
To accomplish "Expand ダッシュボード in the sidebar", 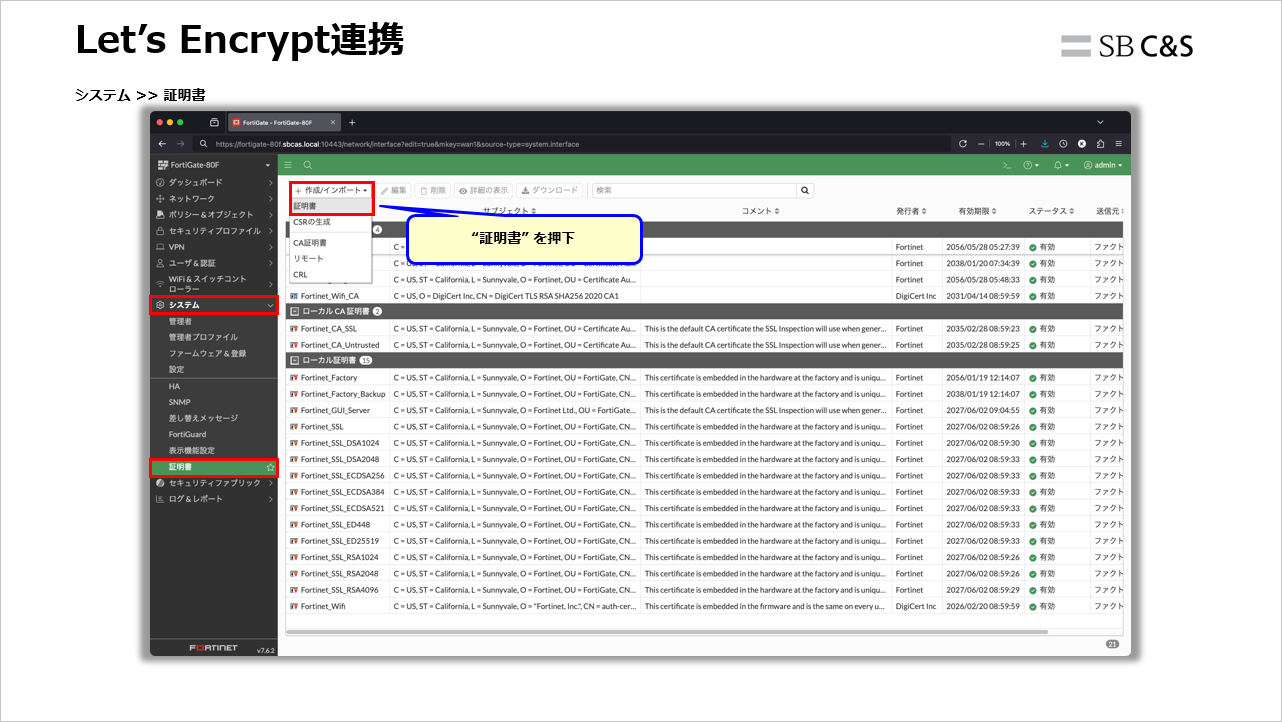I will 214,182.
